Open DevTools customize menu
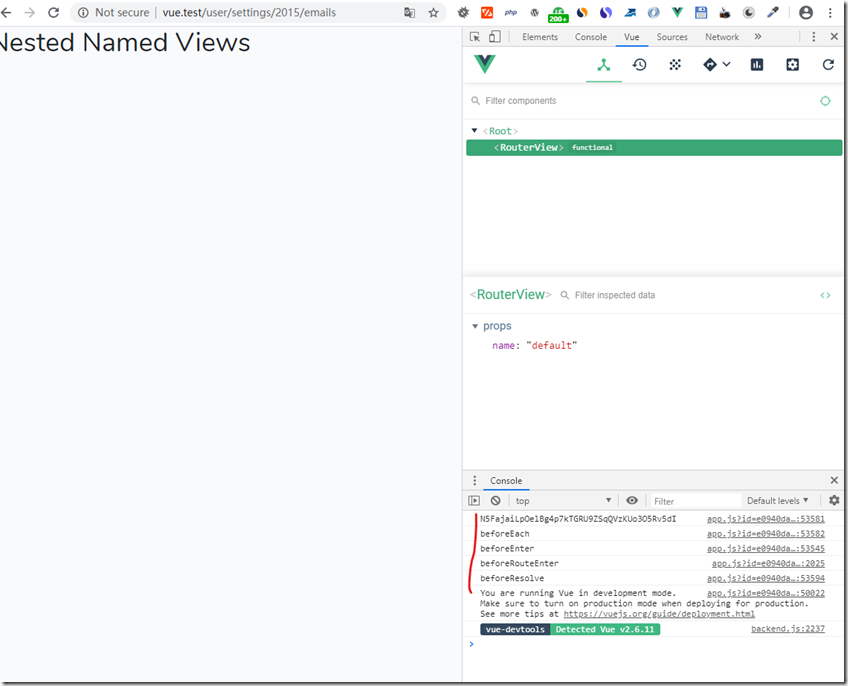This screenshot has height=686, width=848. (813, 37)
